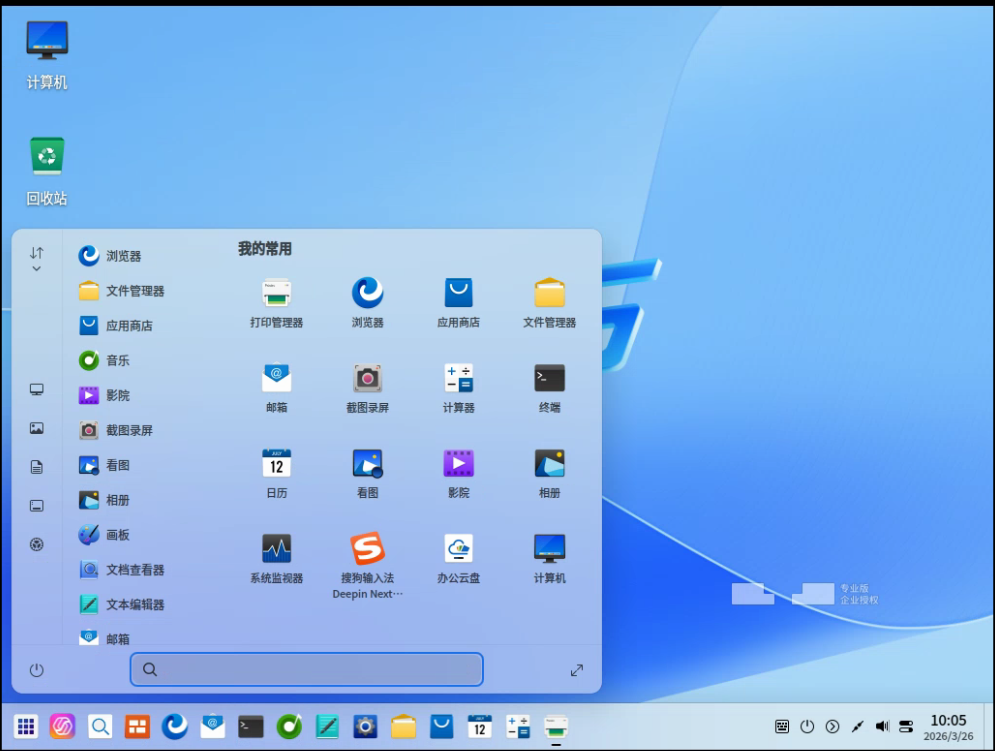
Task: Open 办公云盘 from the favorites grid
Action: tap(458, 548)
